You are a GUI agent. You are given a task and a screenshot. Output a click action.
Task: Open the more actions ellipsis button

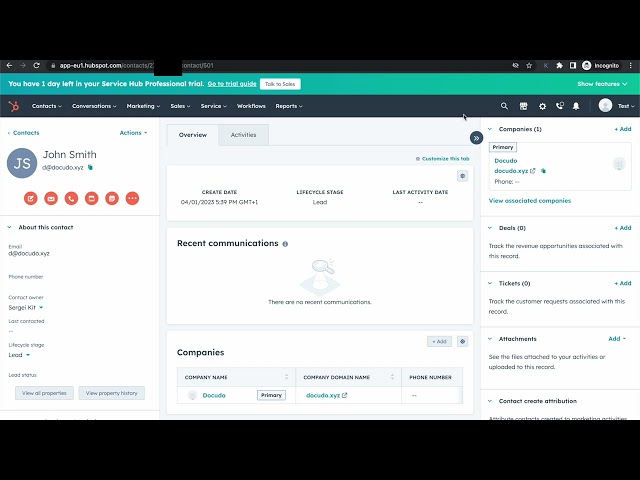pyautogui.click(x=132, y=198)
